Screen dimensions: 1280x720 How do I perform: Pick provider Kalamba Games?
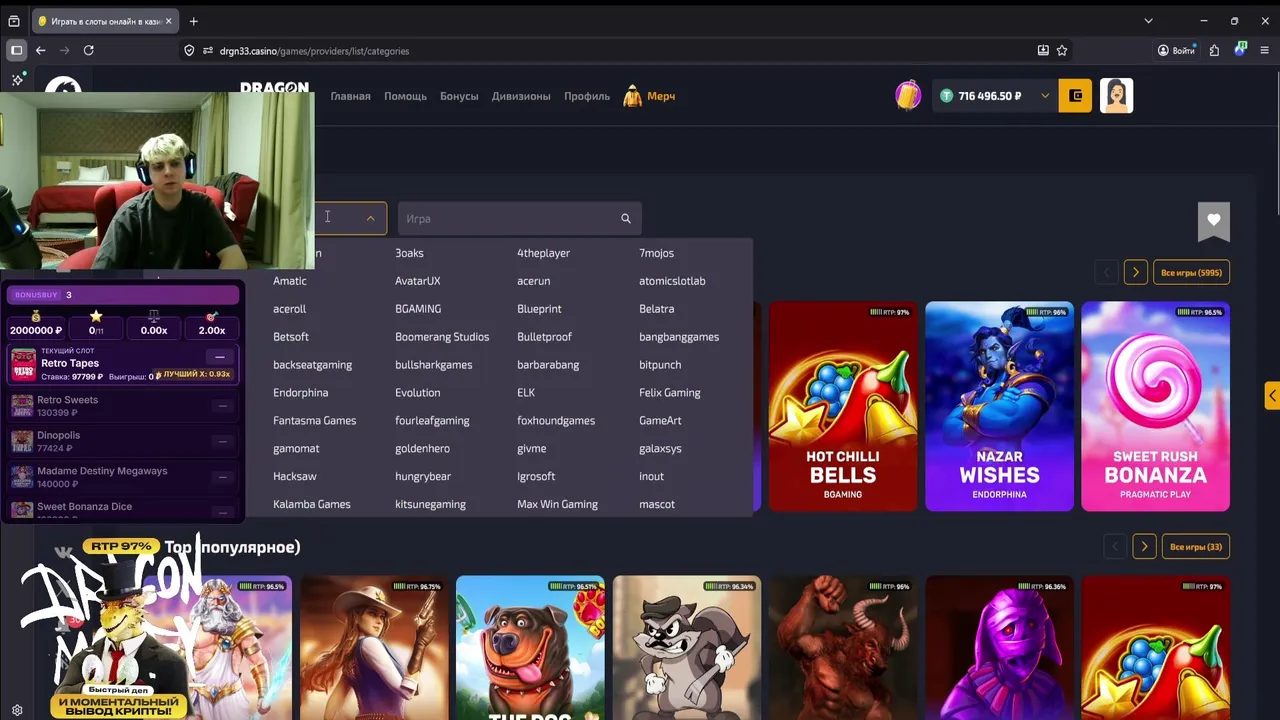pyautogui.click(x=312, y=504)
